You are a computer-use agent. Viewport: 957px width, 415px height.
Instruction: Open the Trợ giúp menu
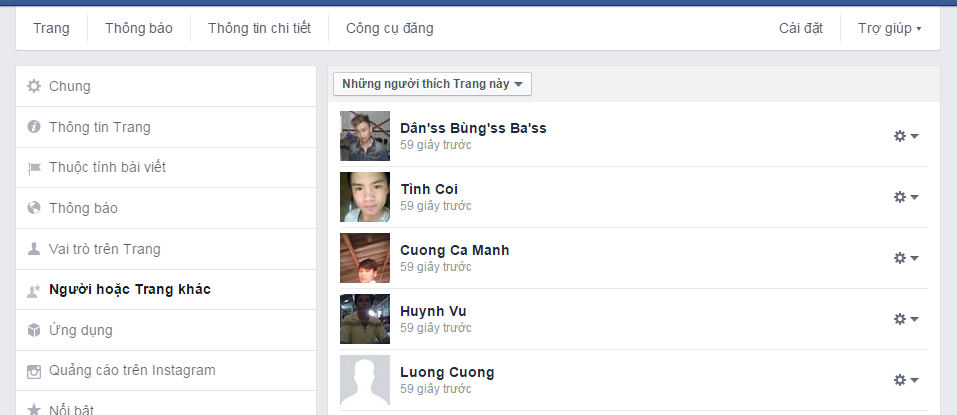coord(889,28)
